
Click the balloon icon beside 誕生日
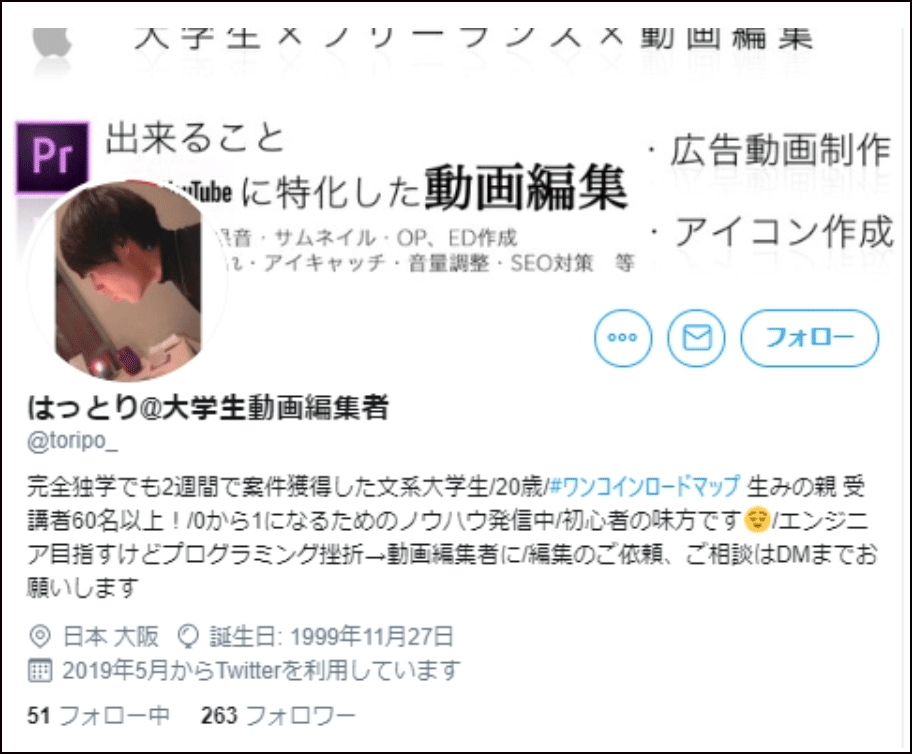coord(188,636)
